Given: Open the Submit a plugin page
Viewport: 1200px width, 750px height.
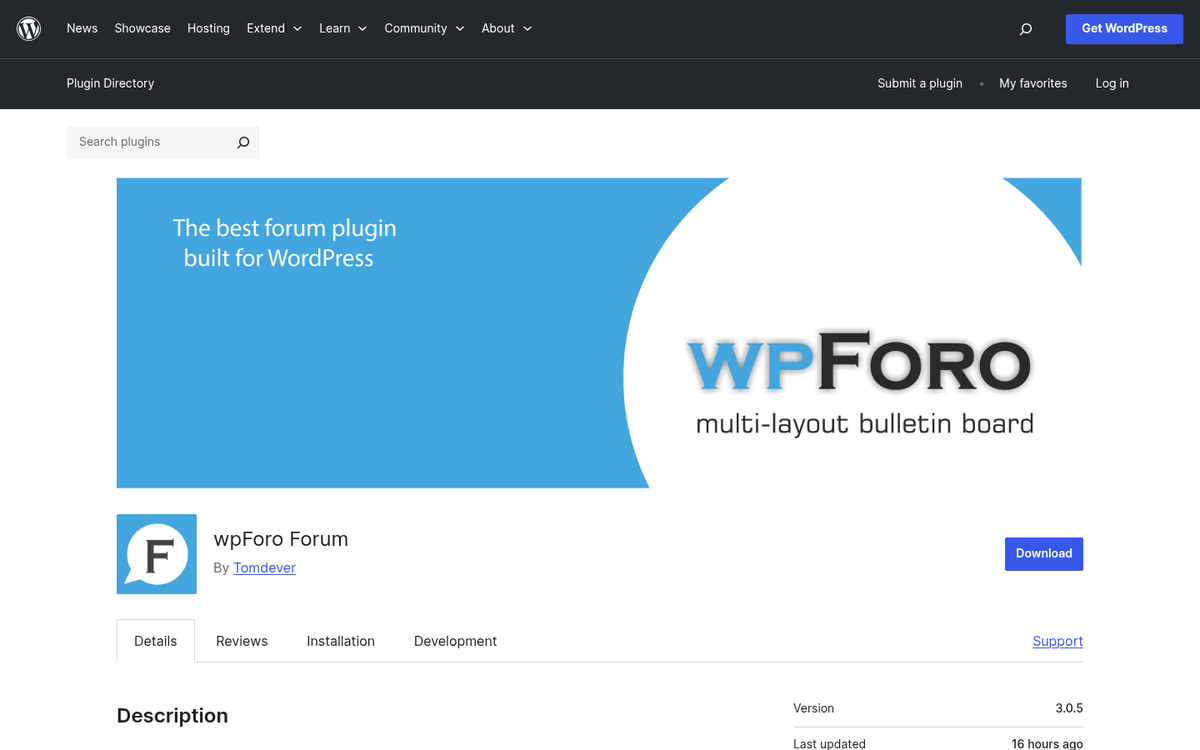Looking at the screenshot, I should [x=919, y=83].
